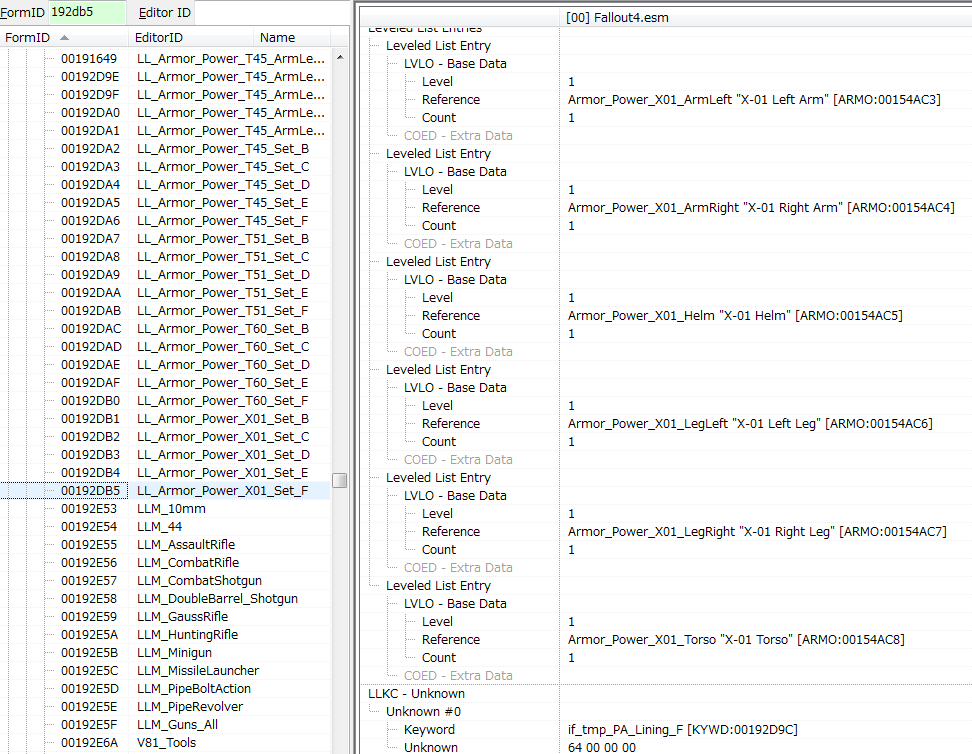Click FormID cell 00192E58
This screenshot has height=754, width=972.
(x=89, y=598)
